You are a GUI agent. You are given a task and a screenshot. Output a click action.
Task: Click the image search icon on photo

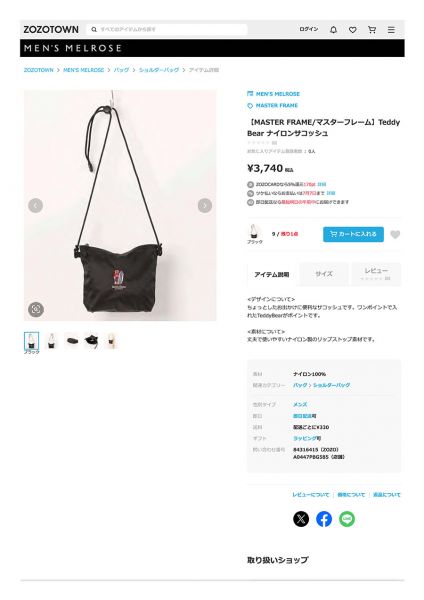(x=36, y=309)
